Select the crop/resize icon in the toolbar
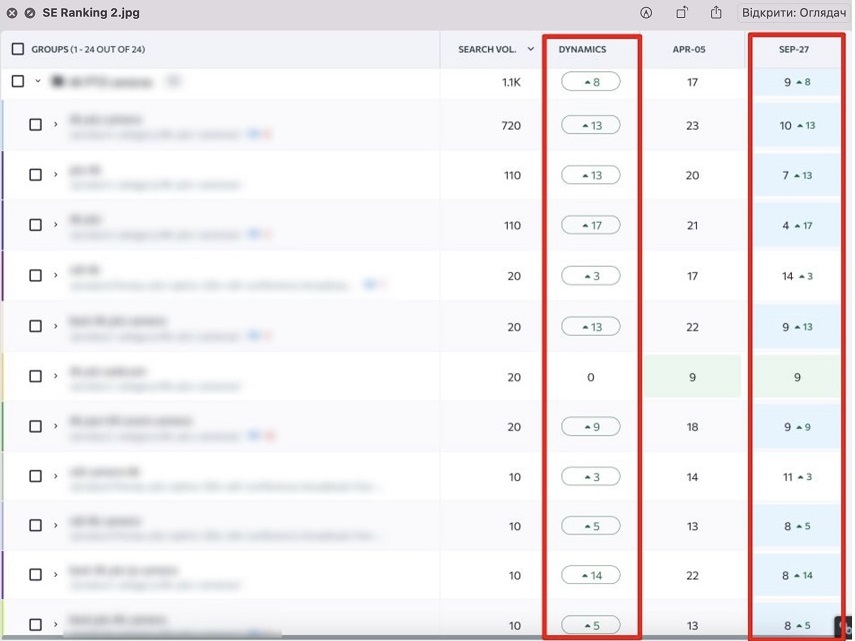The height and width of the screenshot is (641, 855). click(x=684, y=13)
